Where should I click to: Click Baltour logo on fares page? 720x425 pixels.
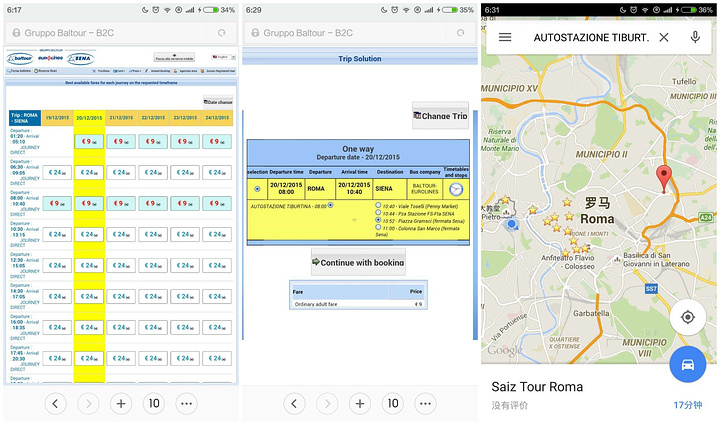(20, 58)
